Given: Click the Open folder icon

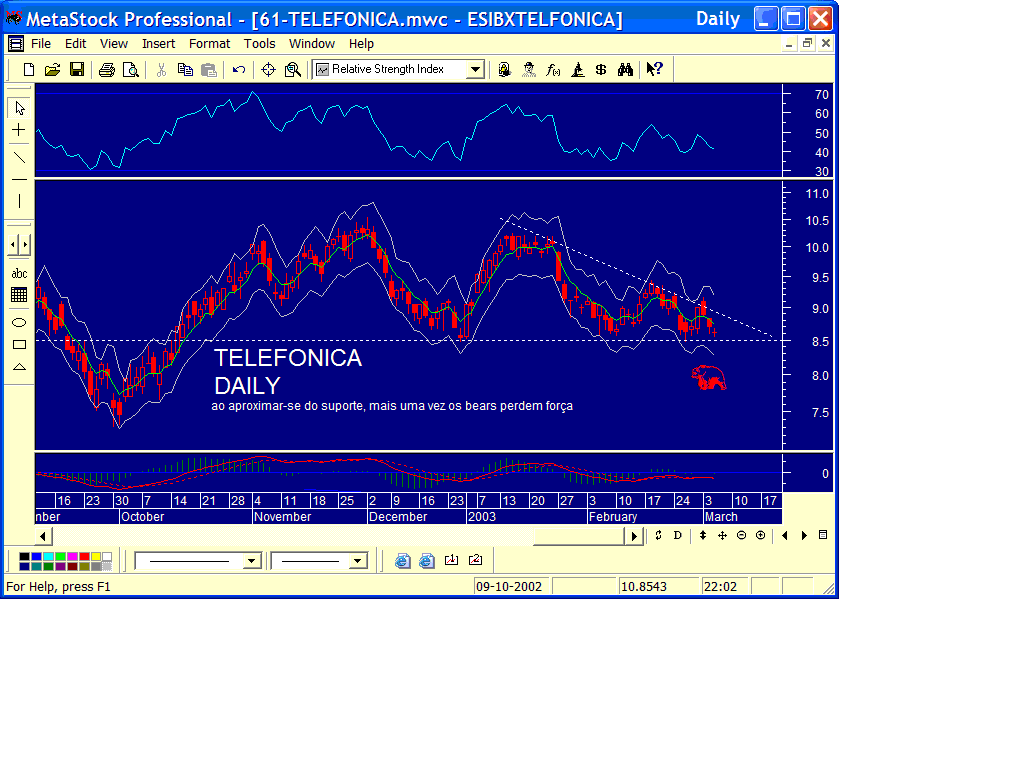Looking at the screenshot, I should [52, 69].
